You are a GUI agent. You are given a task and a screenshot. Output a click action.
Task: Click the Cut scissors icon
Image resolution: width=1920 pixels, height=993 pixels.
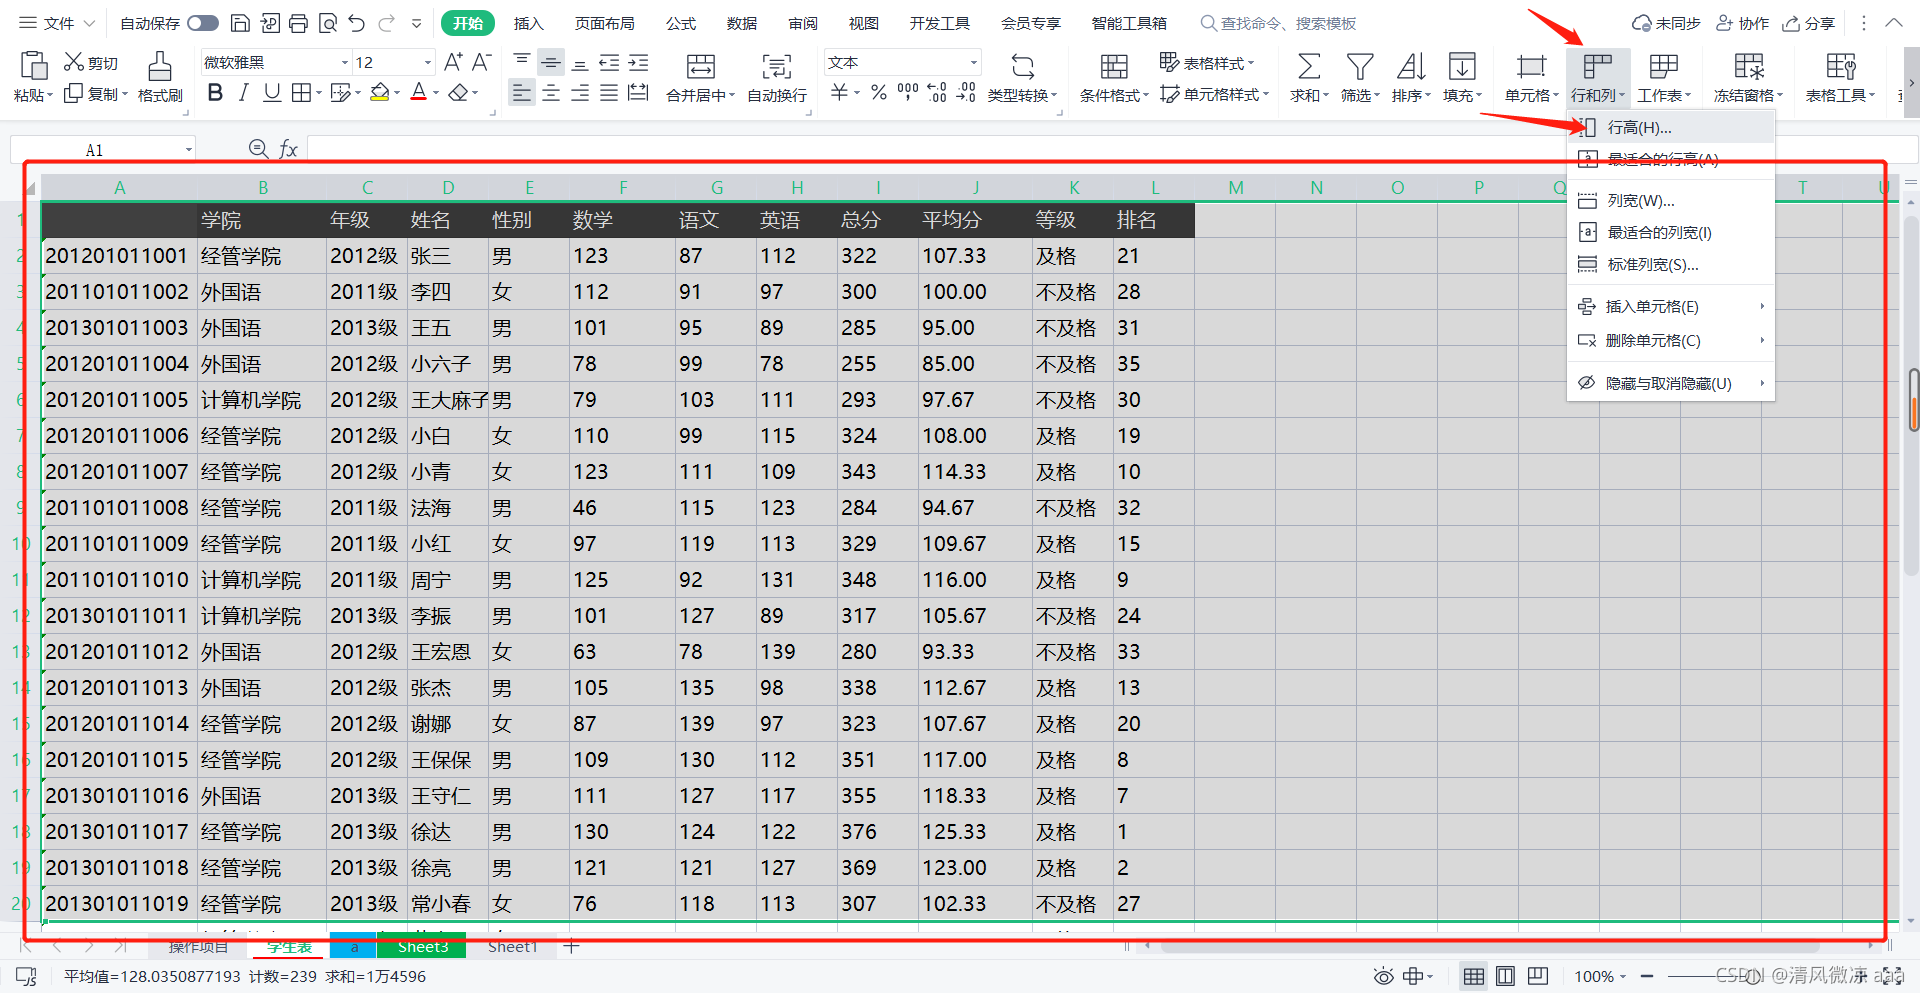click(x=74, y=62)
